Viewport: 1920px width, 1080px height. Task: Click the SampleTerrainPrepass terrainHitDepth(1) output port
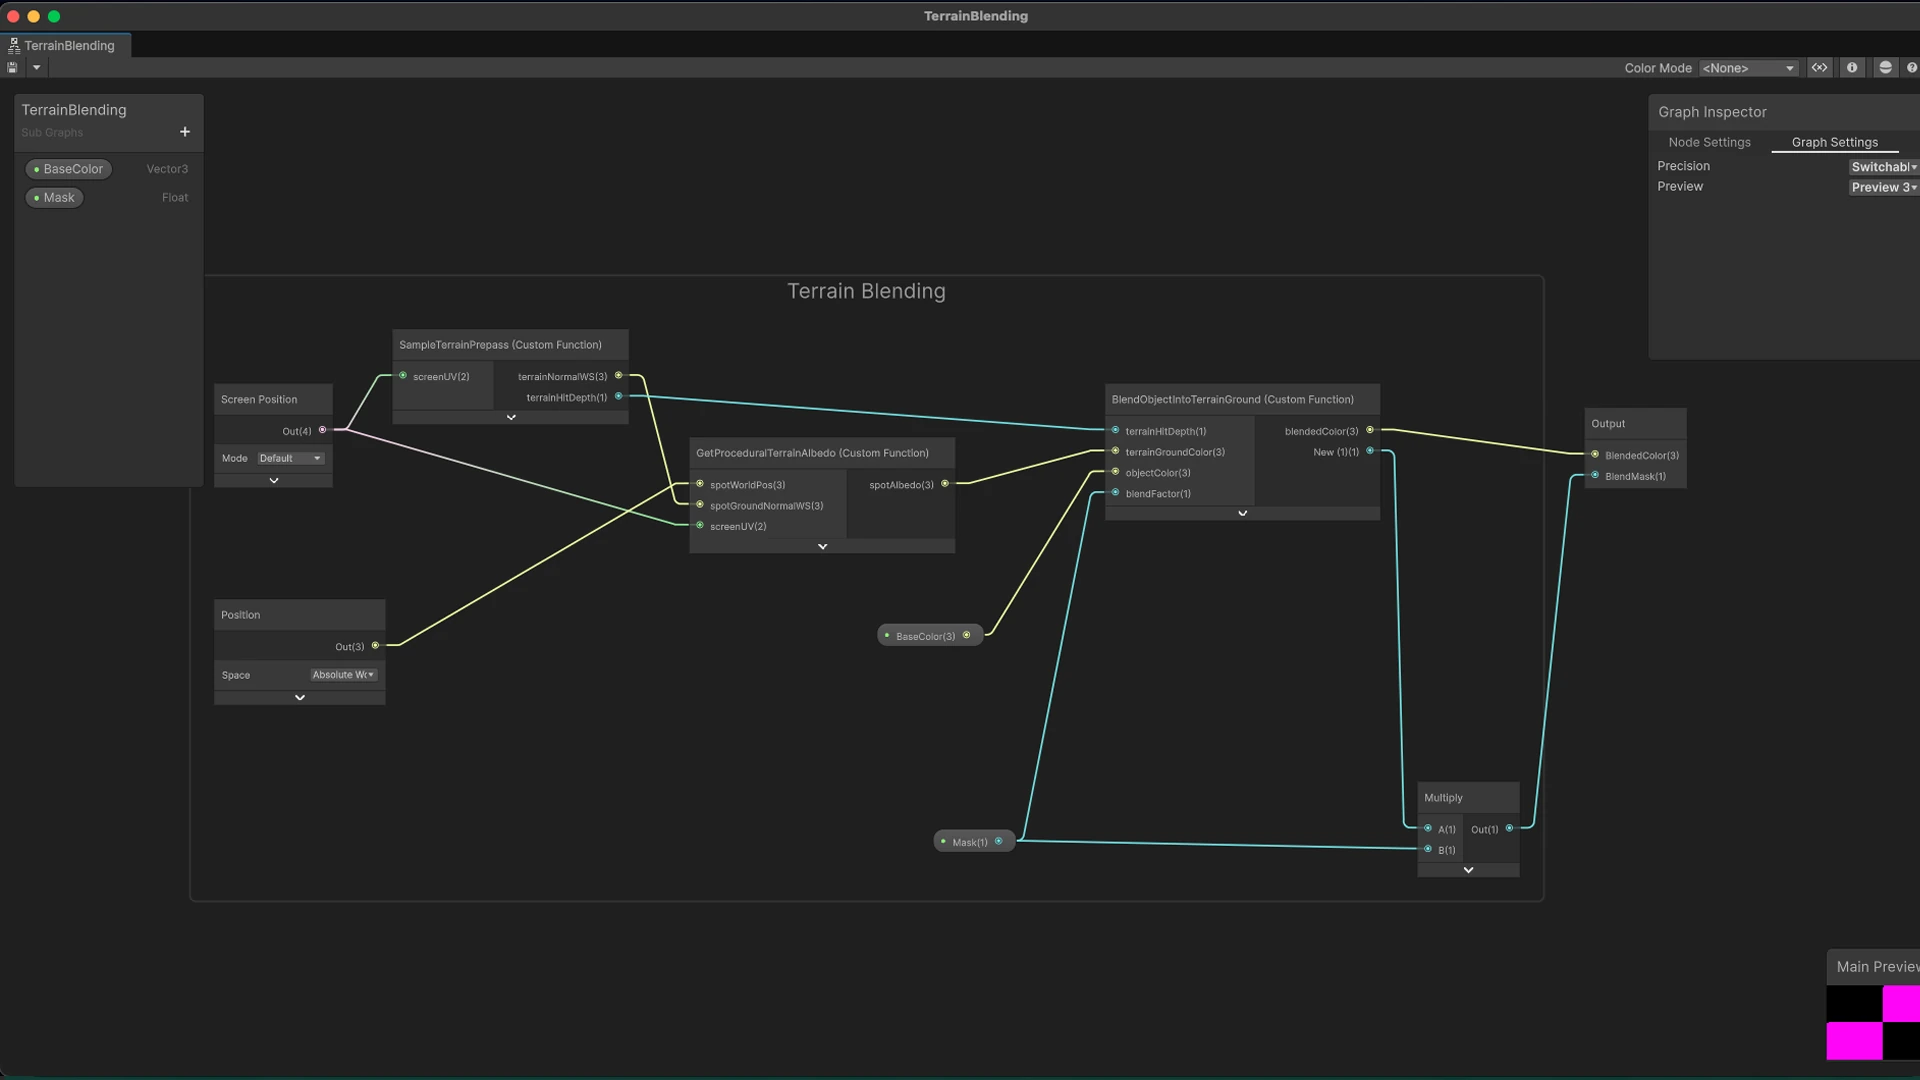(618, 397)
